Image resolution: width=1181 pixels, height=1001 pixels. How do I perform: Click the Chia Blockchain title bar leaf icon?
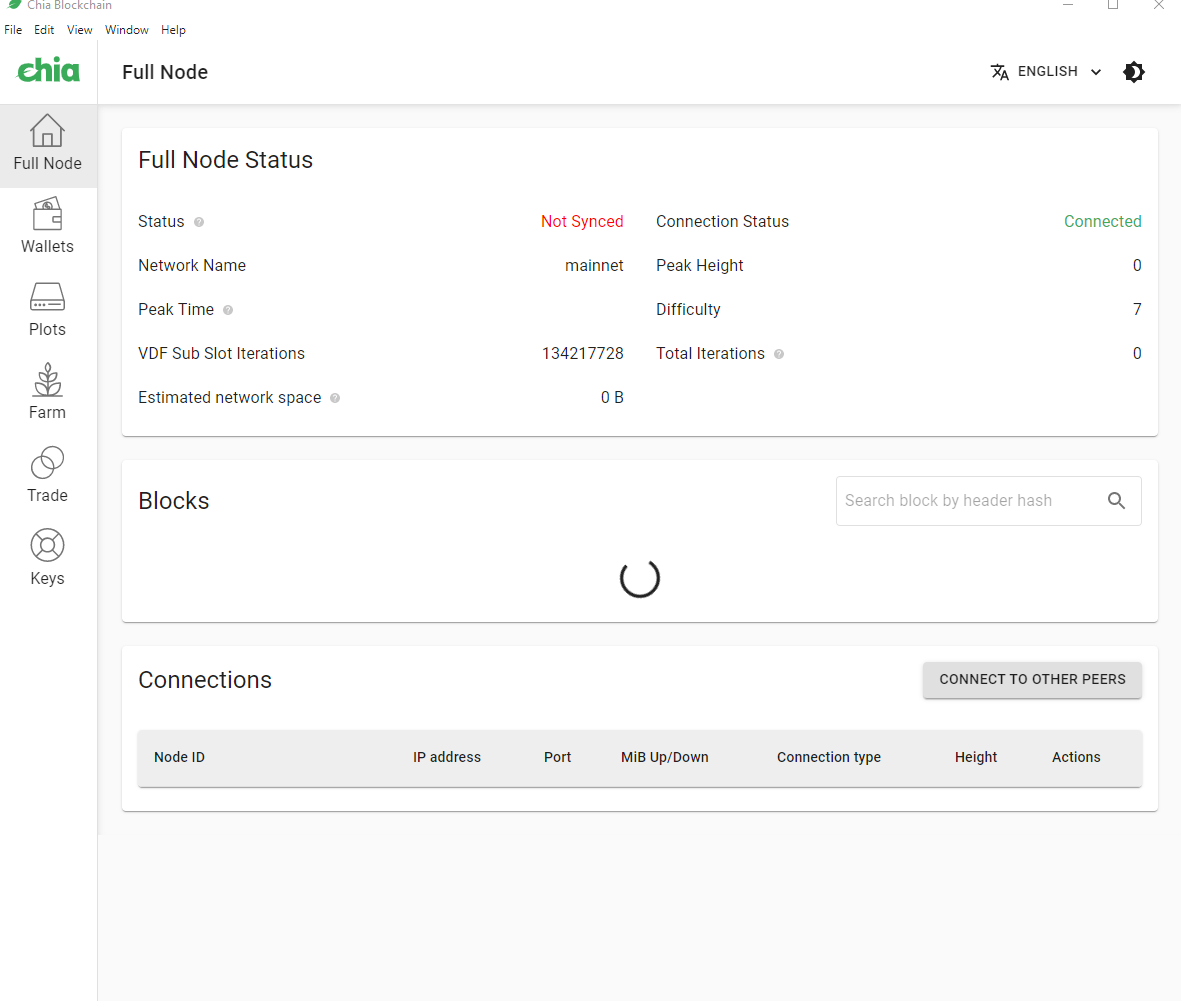click(x=14, y=5)
